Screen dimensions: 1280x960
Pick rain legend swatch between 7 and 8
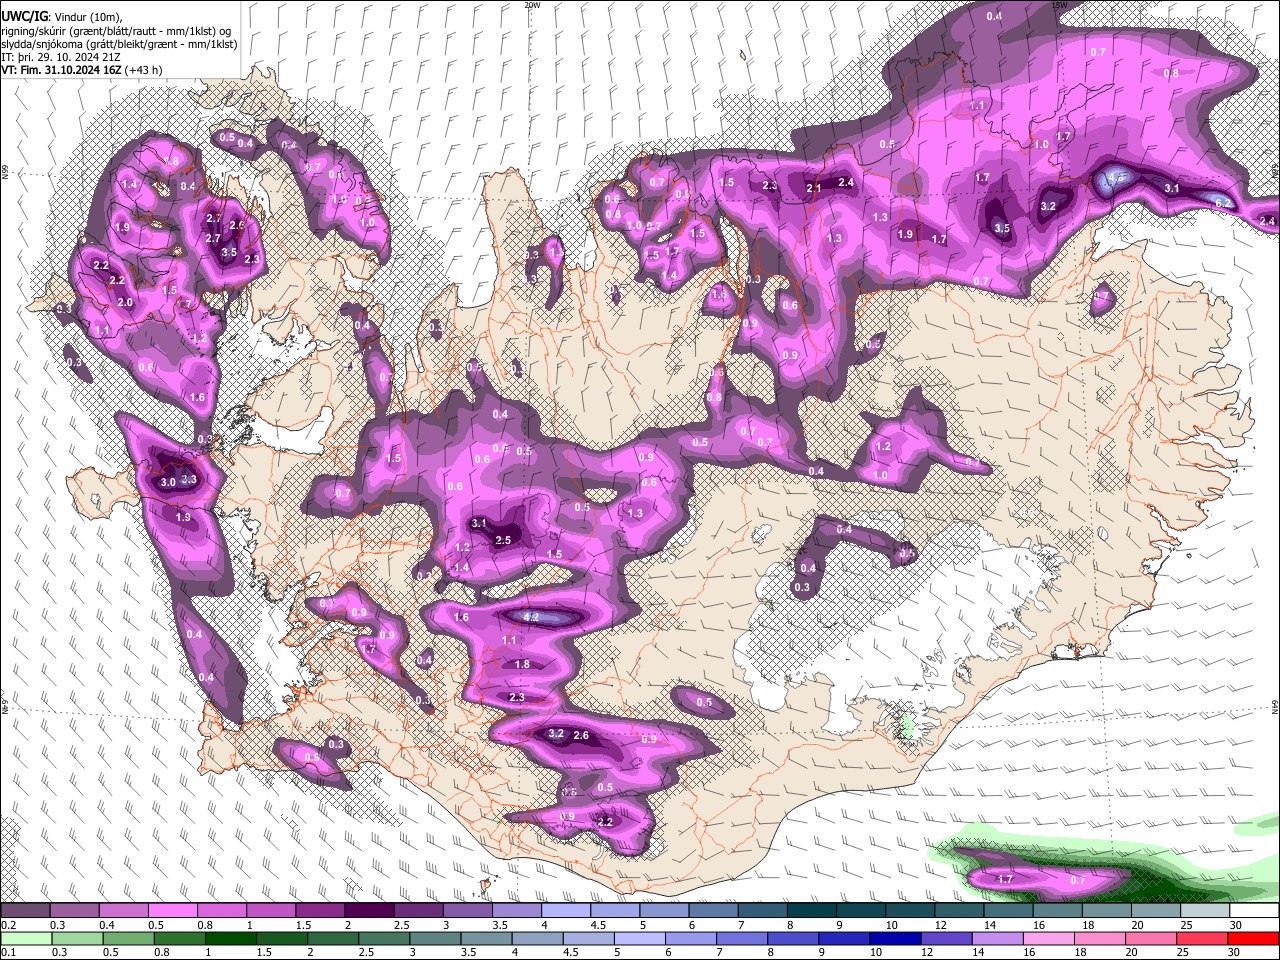coord(741,939)
